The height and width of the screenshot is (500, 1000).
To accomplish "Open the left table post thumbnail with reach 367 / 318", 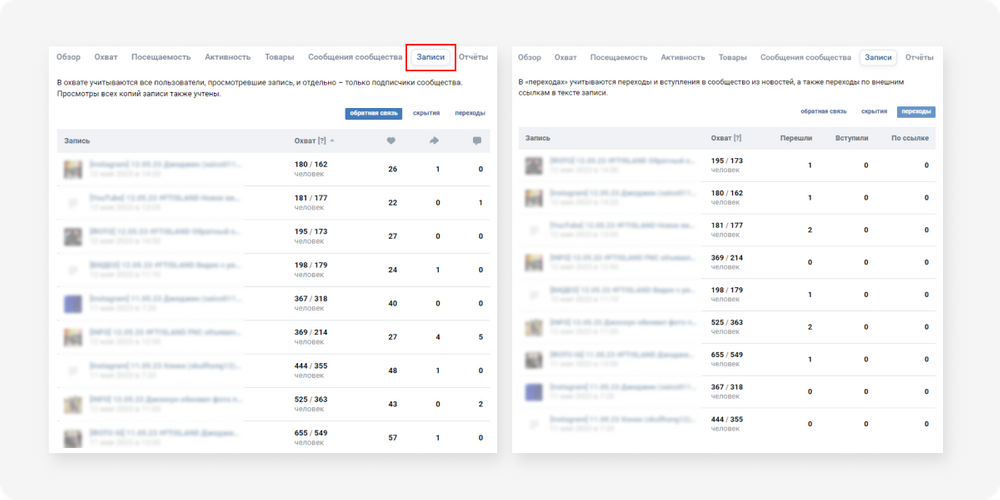I will point(72,303).
